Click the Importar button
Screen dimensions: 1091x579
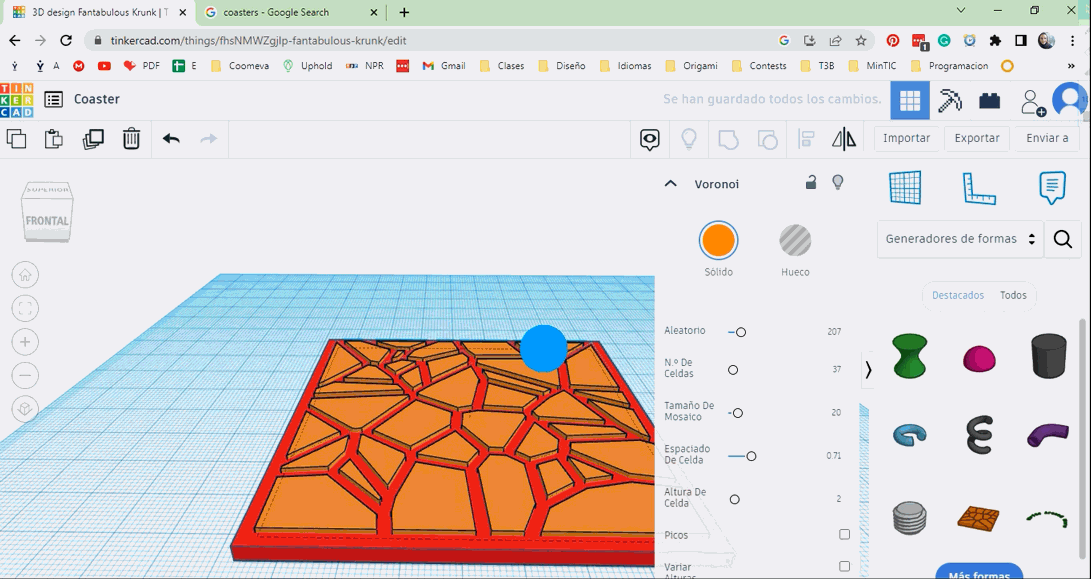click(x=906, y=138)
